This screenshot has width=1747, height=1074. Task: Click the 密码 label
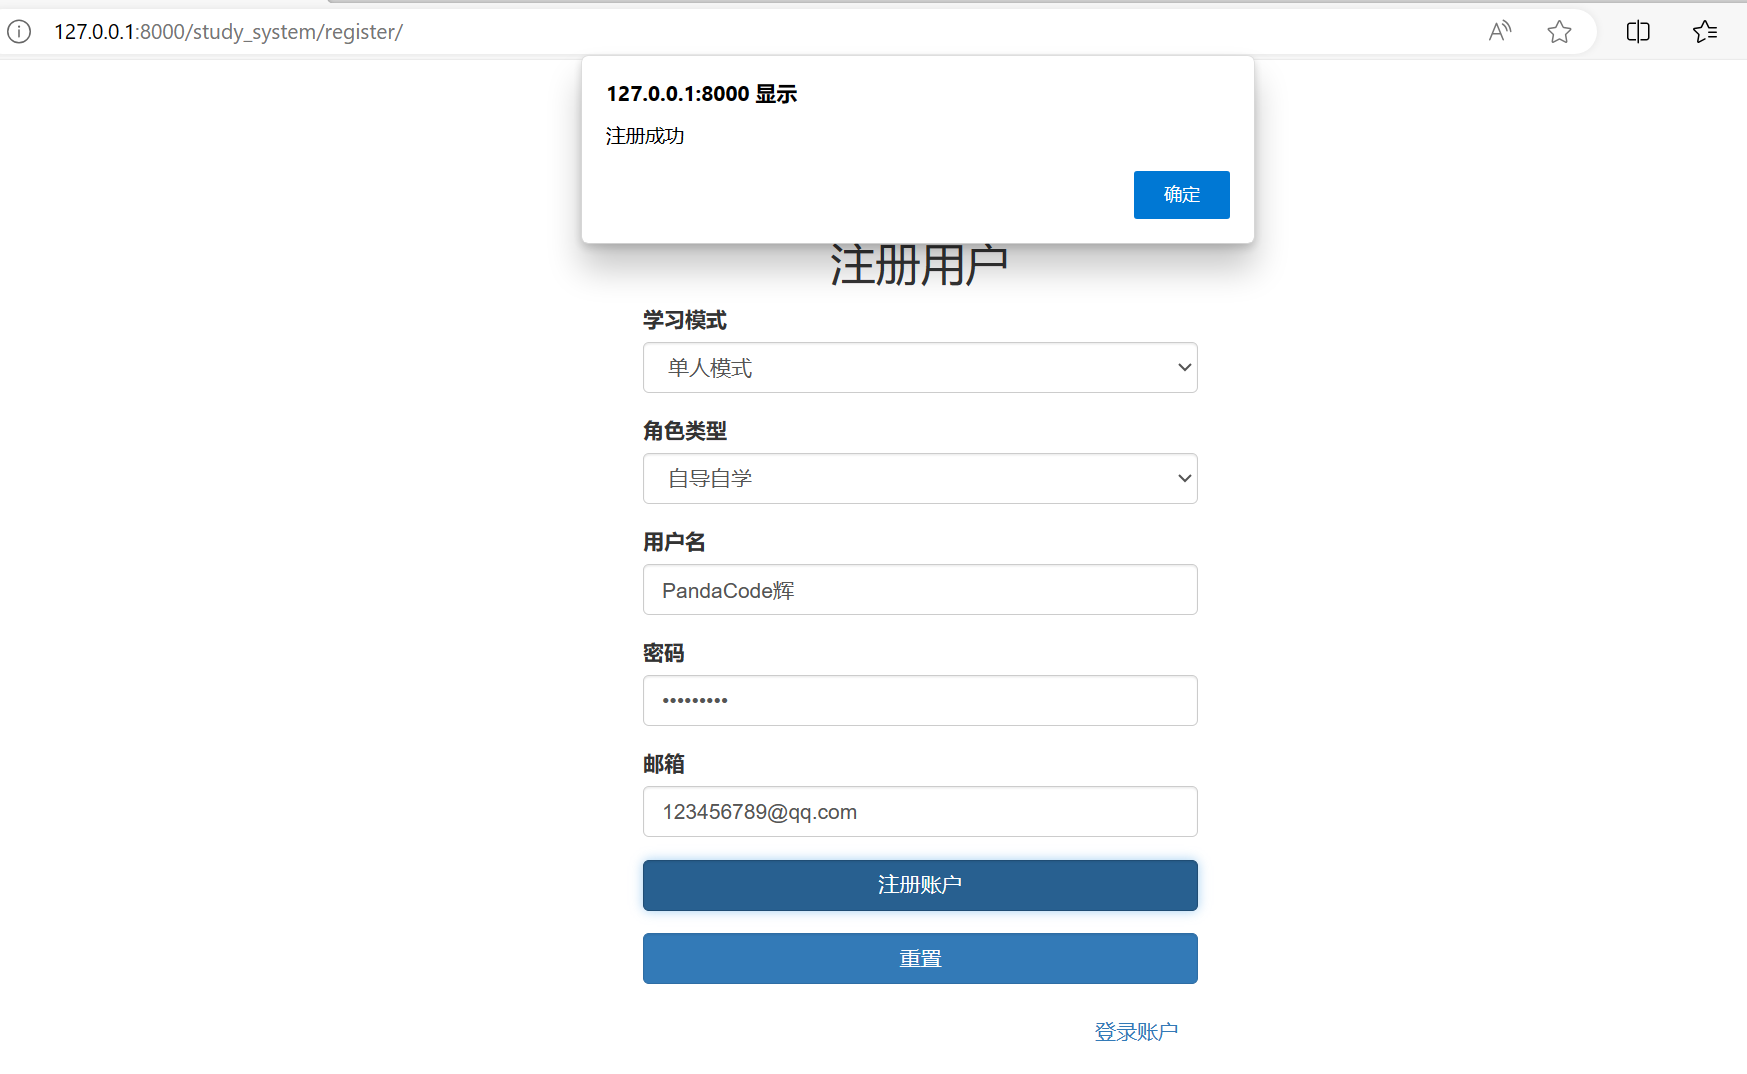click(x=664, y=653)
